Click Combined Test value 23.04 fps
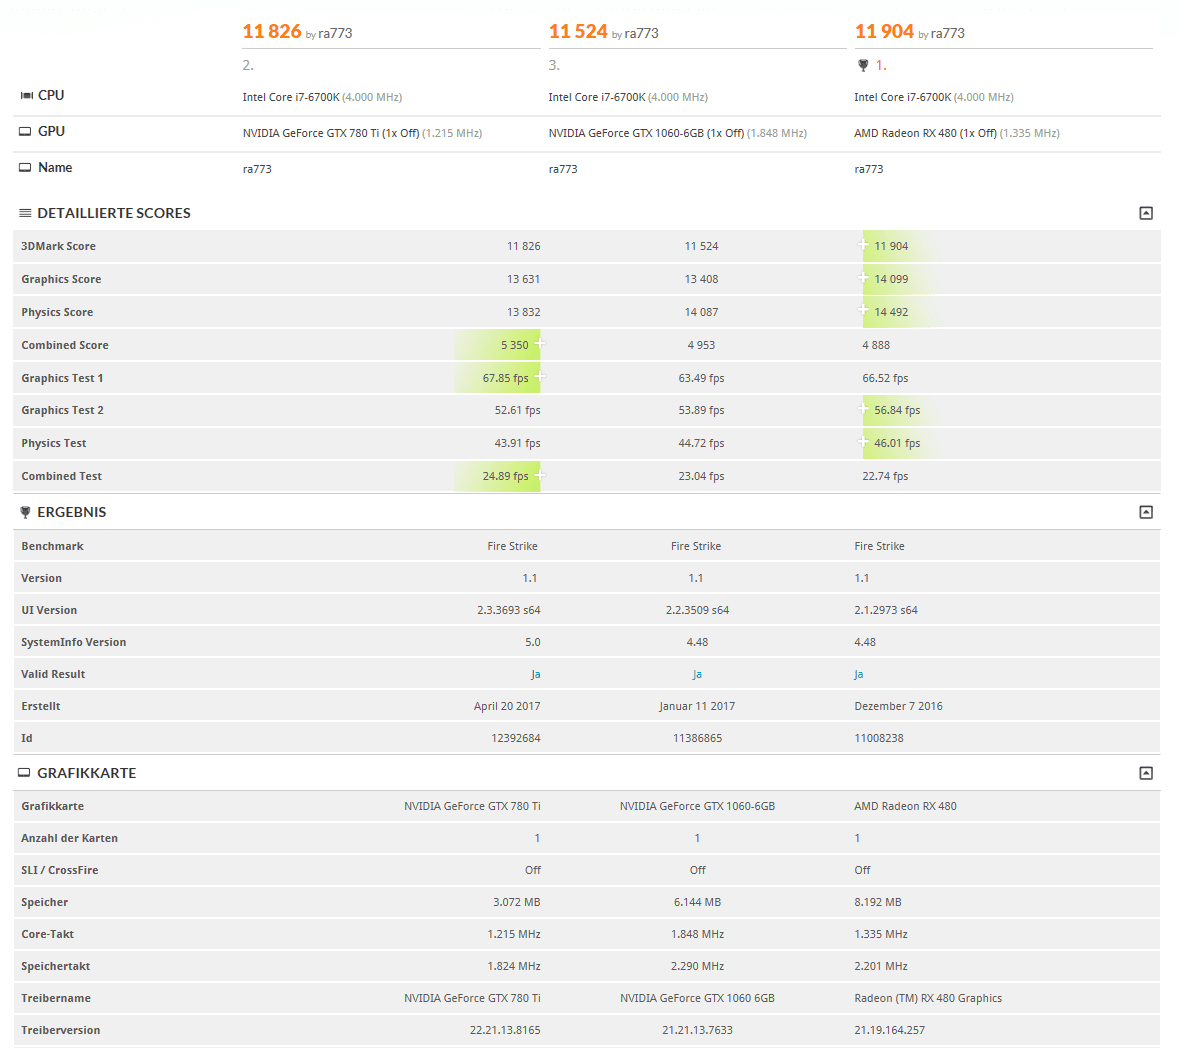 tap(701, 476)
